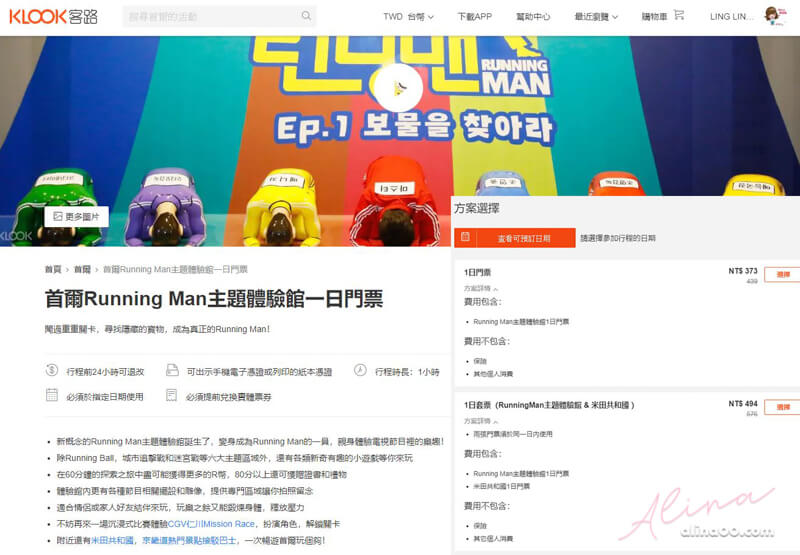Click the NT$ 494 price

743,403
